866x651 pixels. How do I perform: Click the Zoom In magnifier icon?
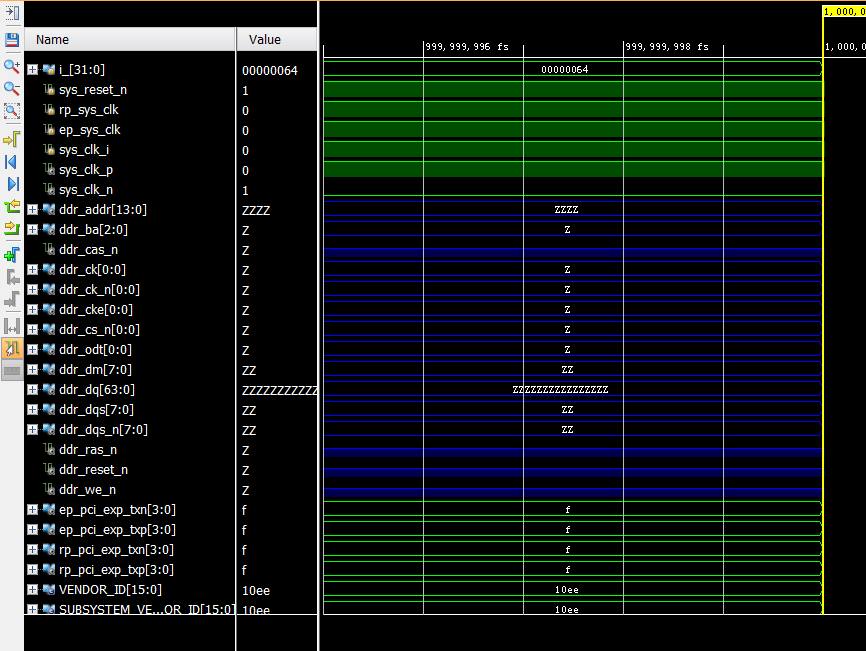12,66
